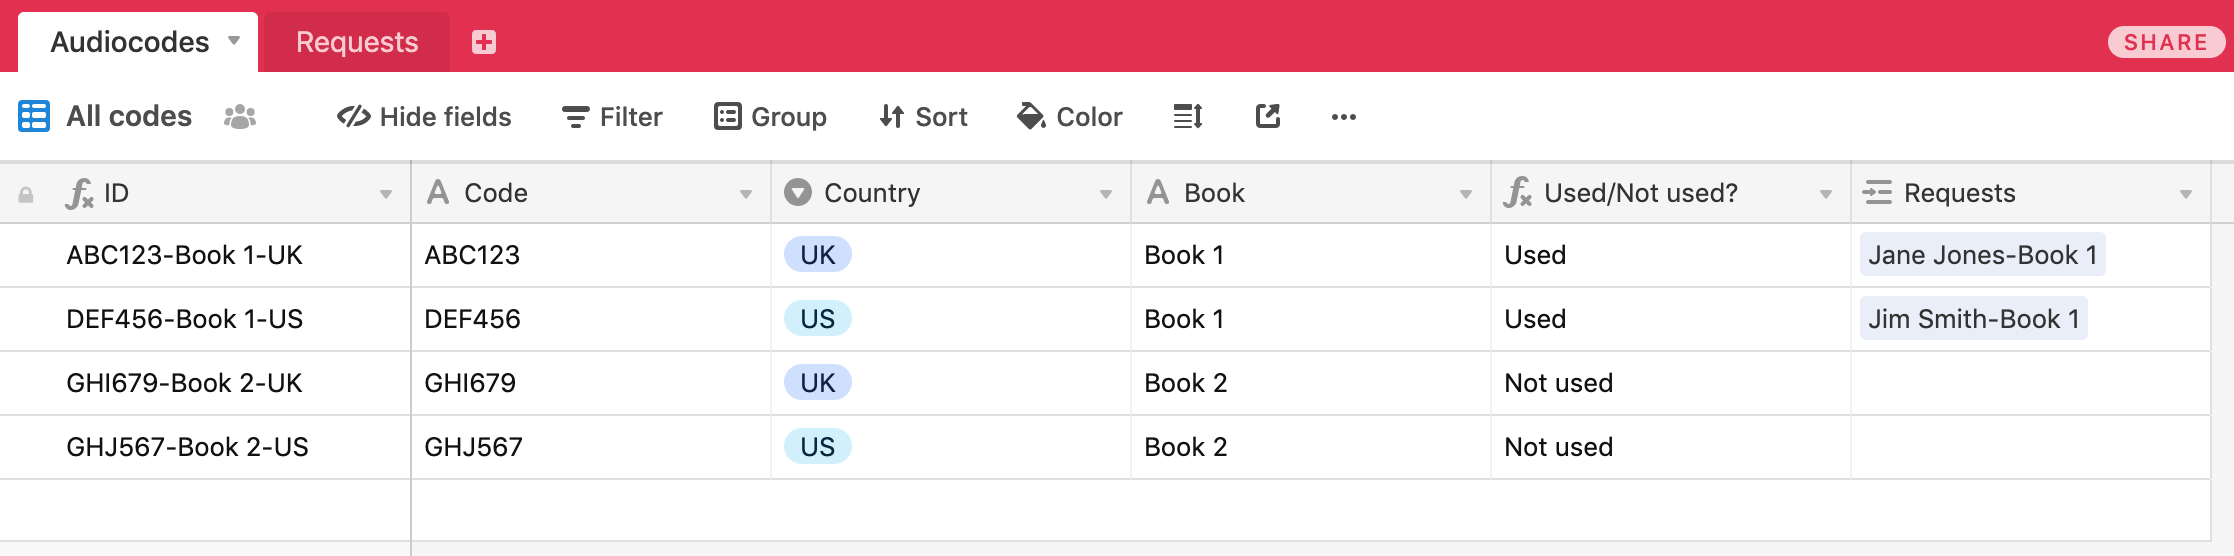The image size is (2234, 556).
Task: Click linked record icon in Requests header
Action: click(x=1878, y=193)
